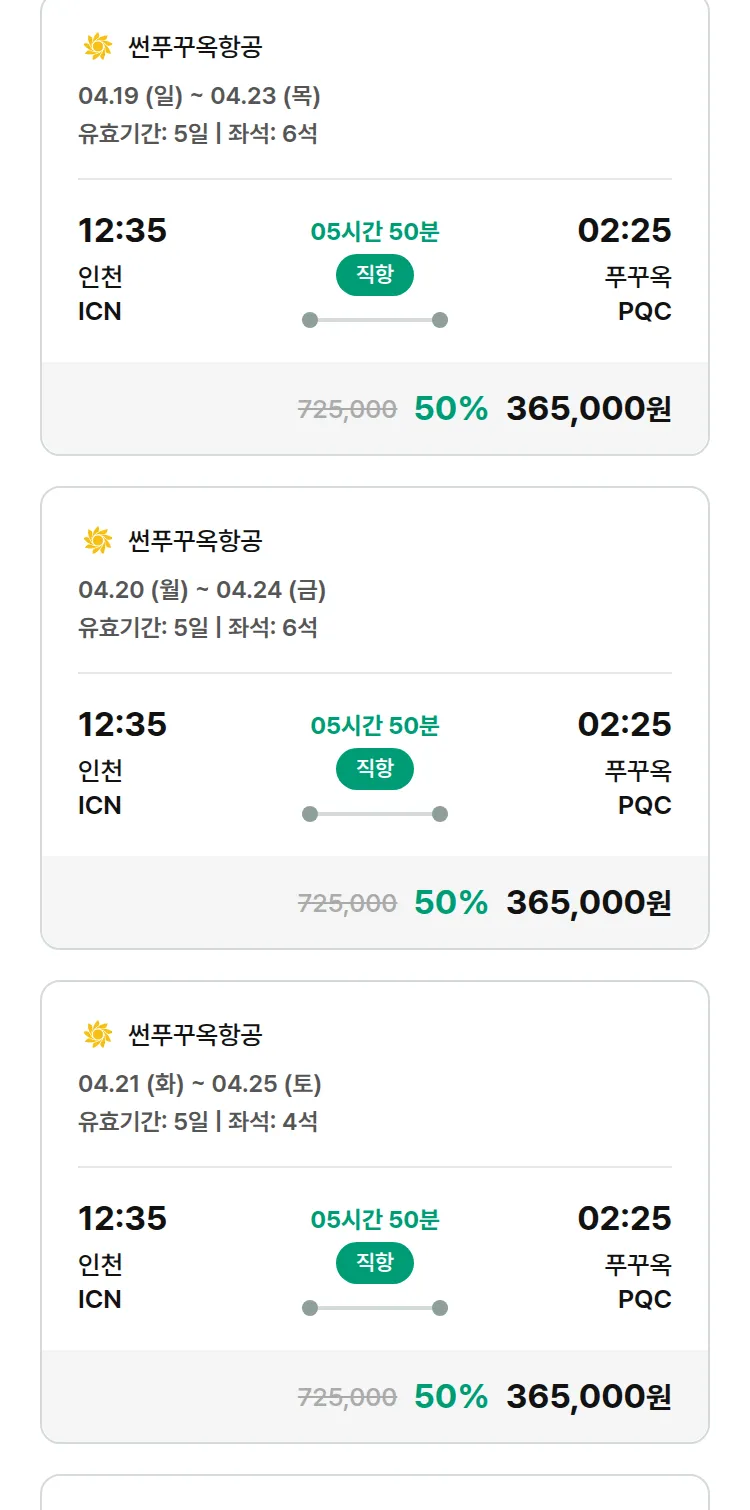Click the 365,000원 price on the 04.21 flight
This screenshot has width=750, height=1510.
[588, 1396]
